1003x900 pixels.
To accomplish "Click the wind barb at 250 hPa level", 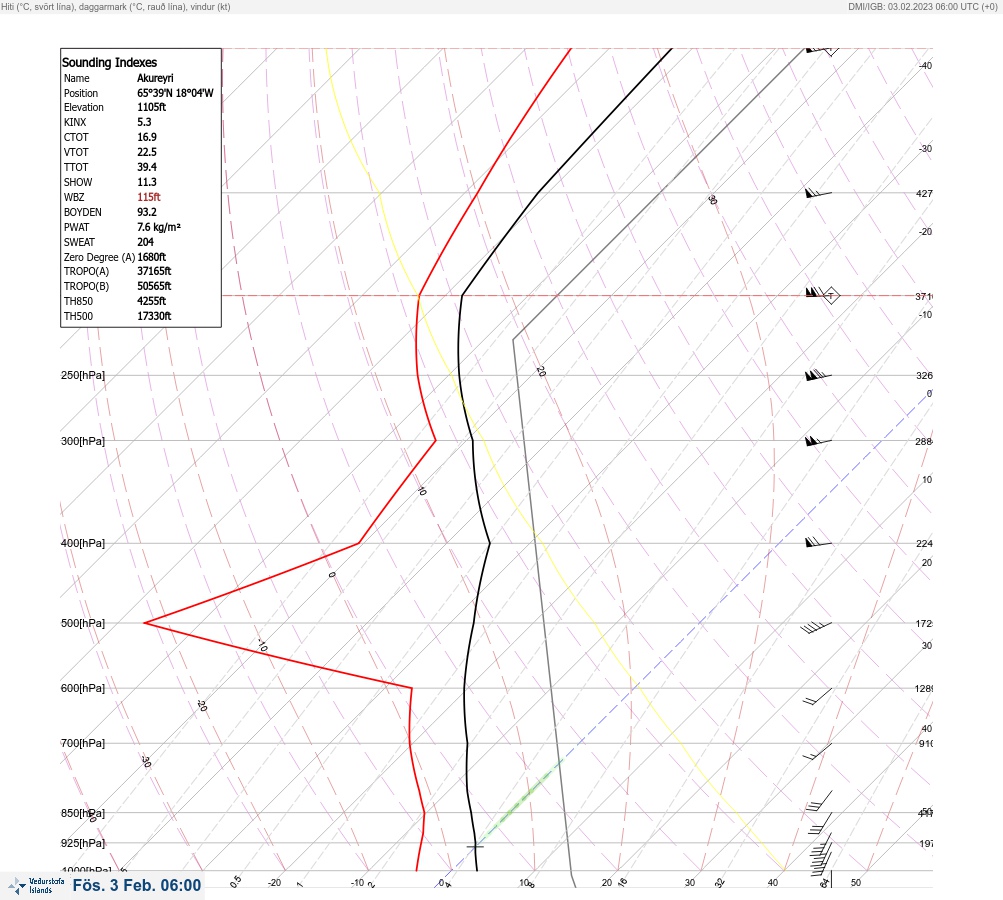I will (818, 375).
